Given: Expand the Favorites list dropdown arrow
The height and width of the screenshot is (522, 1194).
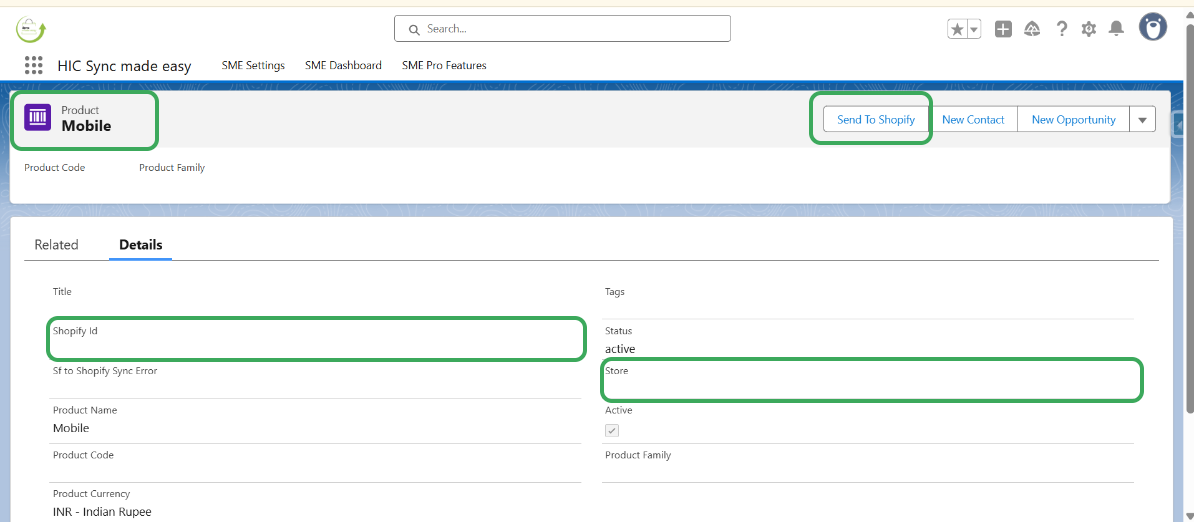Looking at the screenshot, I should (x=975, y=29).
